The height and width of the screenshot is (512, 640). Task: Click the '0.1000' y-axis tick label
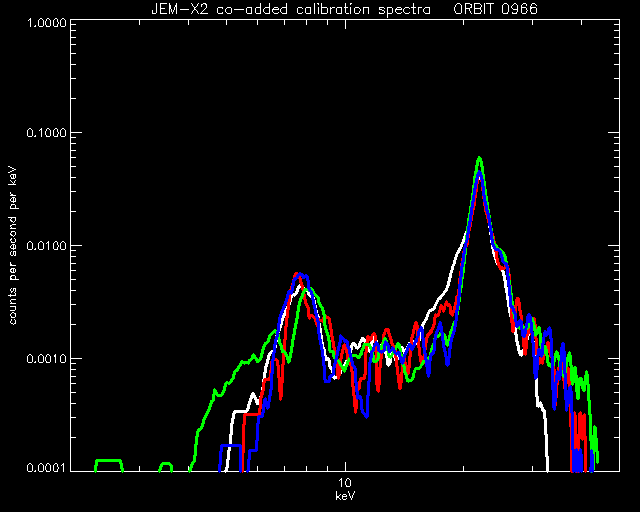[x=47, y=133]
